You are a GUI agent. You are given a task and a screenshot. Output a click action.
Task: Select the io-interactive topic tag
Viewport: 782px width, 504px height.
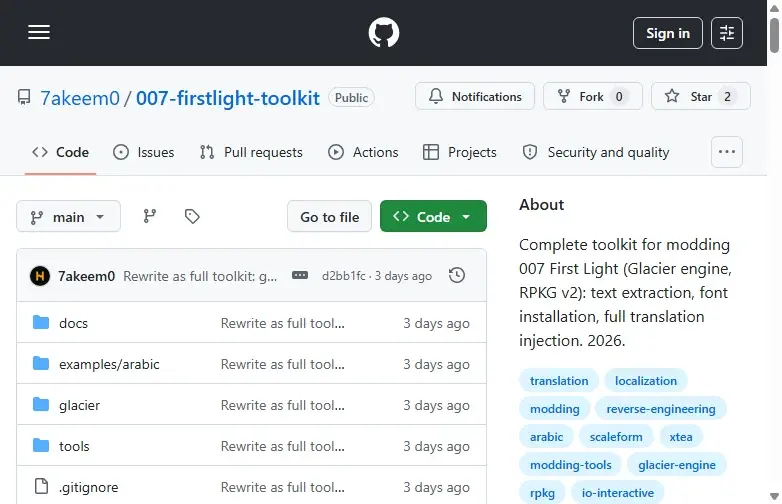tap(617, 493)
